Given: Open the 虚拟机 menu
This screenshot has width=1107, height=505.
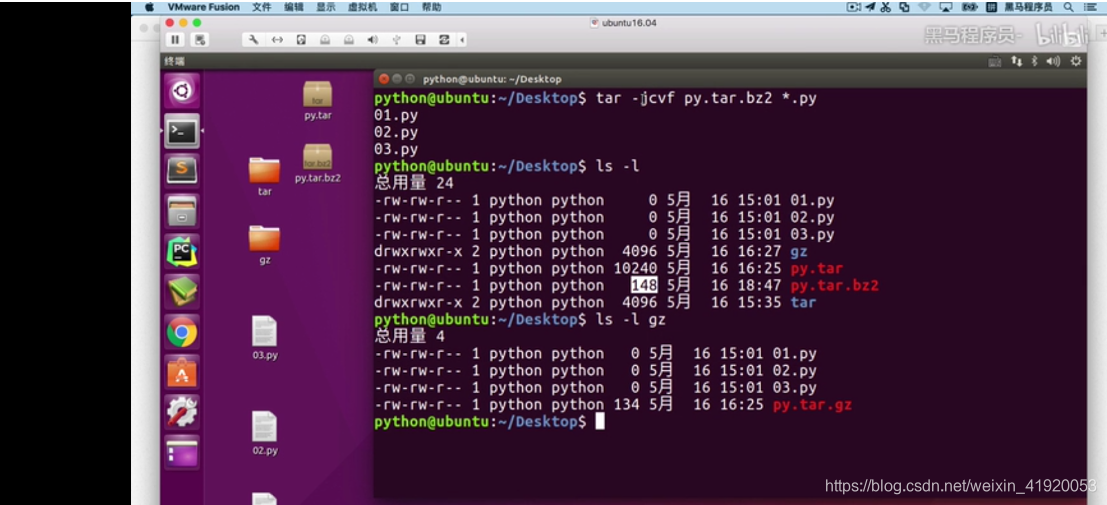Looking at the screenshot, I should coord(363,6).
